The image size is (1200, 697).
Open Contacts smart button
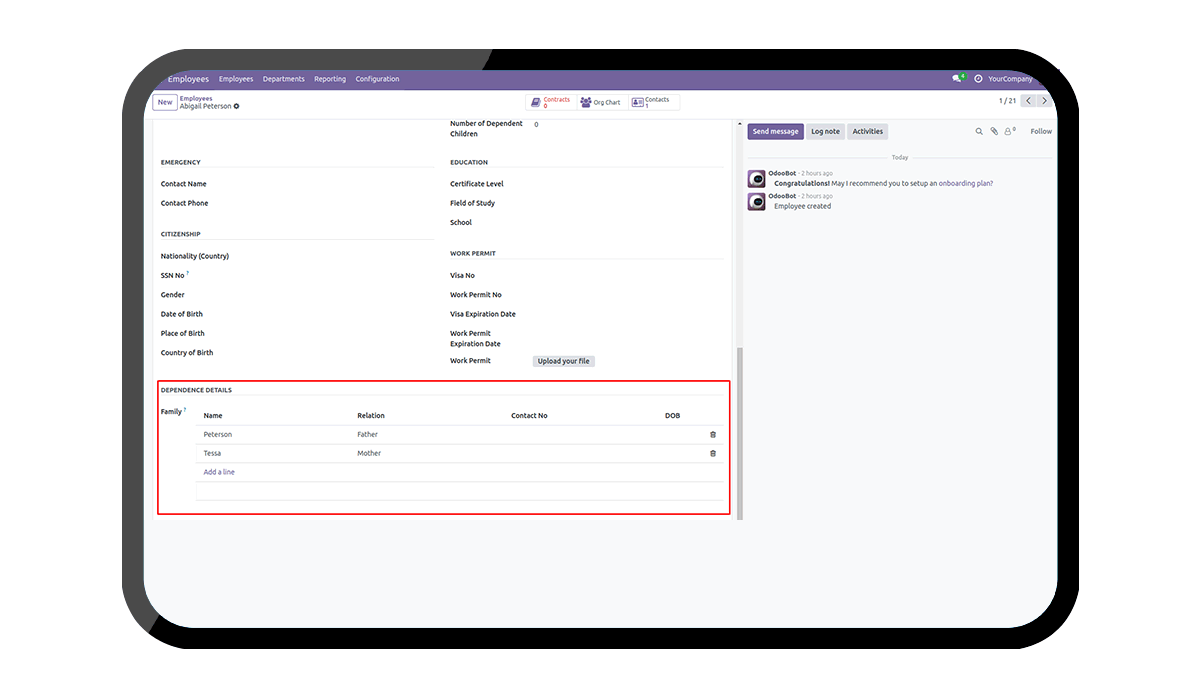pyautogui.click(x=652, y=102)
